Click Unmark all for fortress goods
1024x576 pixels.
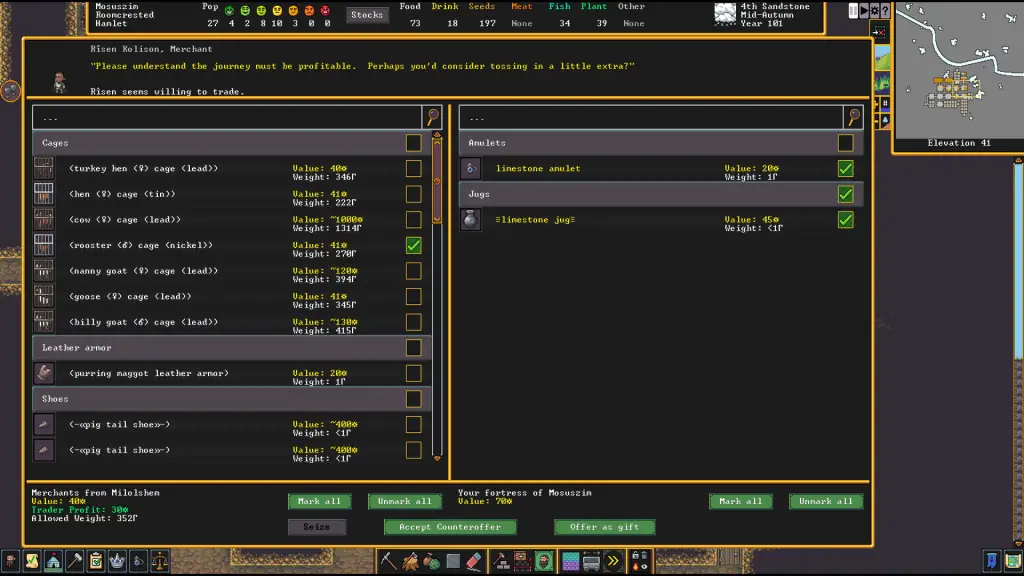pos(825,501)
